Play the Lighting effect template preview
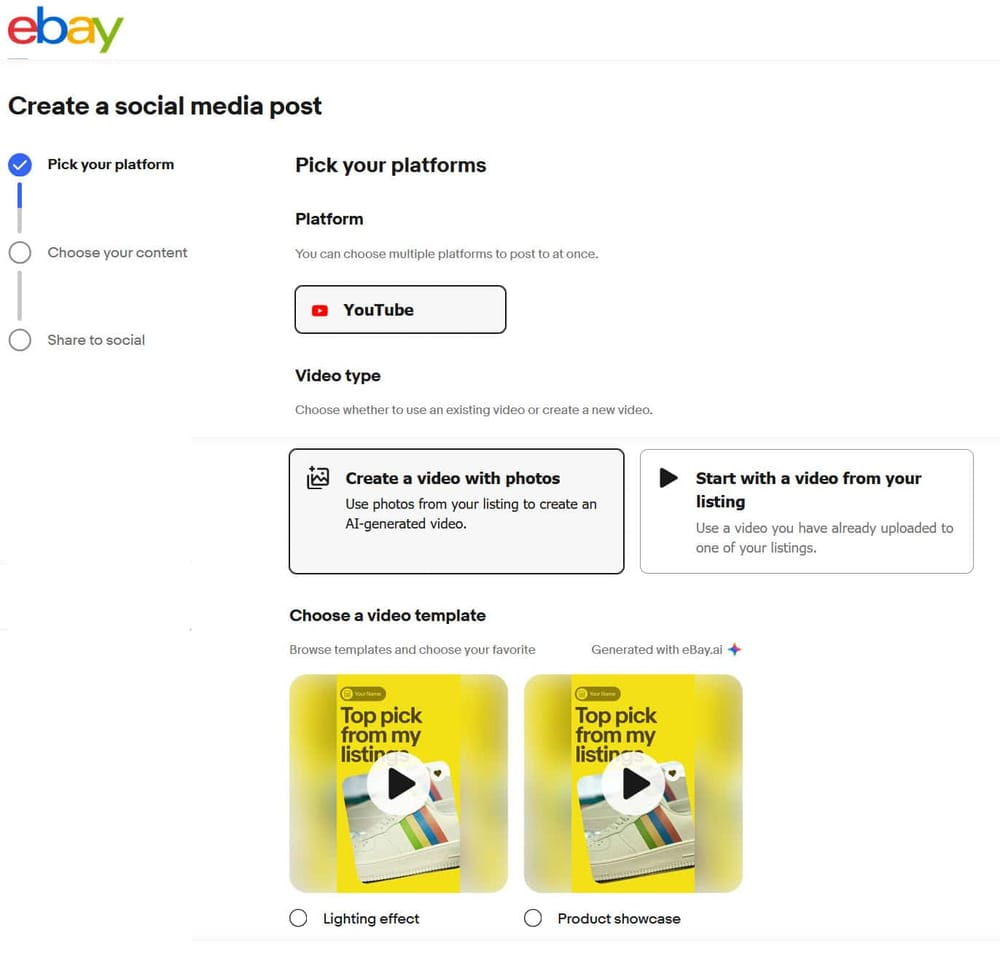 [x=399, y=784]
